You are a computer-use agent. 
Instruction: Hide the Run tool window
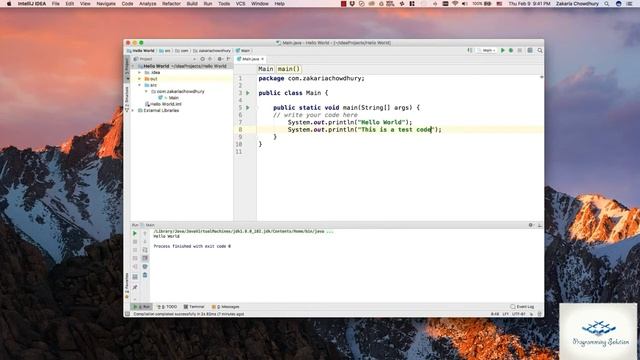tap(539, 225)
